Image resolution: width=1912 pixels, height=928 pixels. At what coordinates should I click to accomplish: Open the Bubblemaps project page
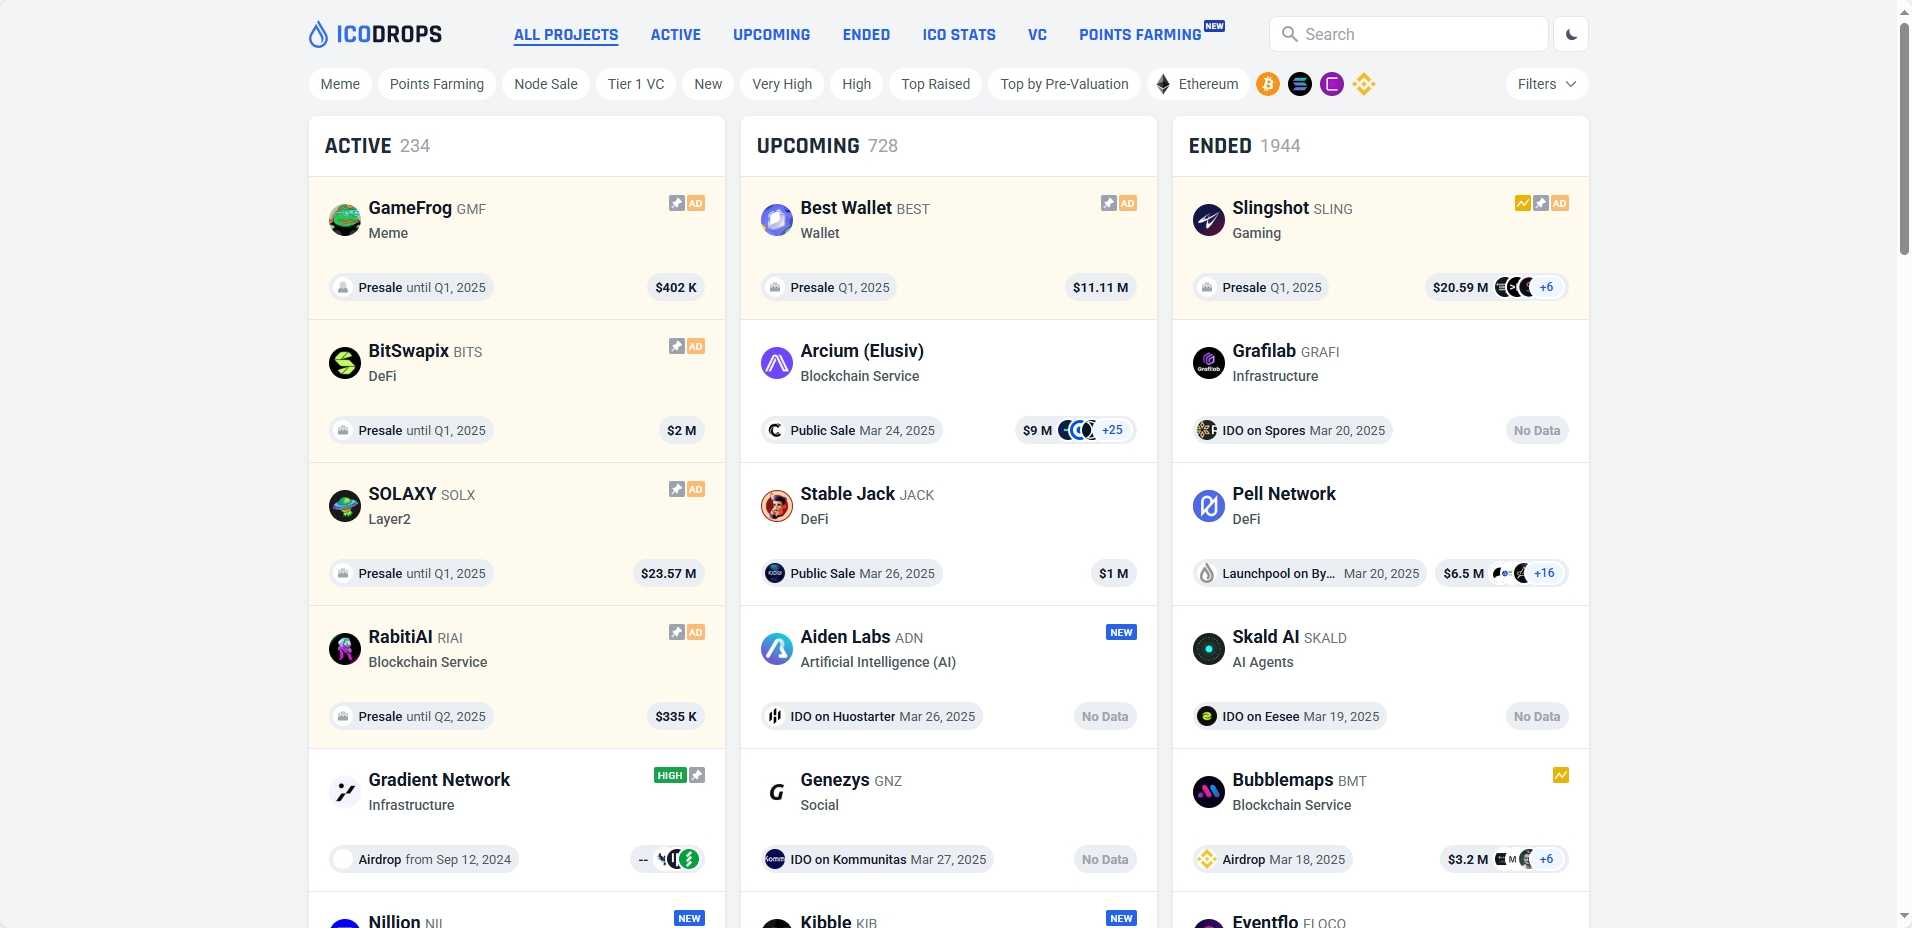(x=1283, y=780)
